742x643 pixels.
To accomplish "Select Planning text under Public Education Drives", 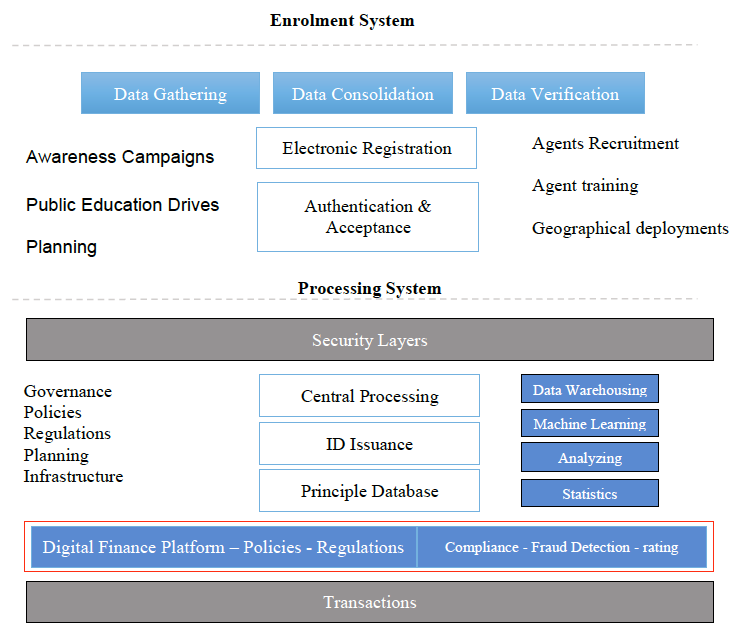I will [62, 247].
